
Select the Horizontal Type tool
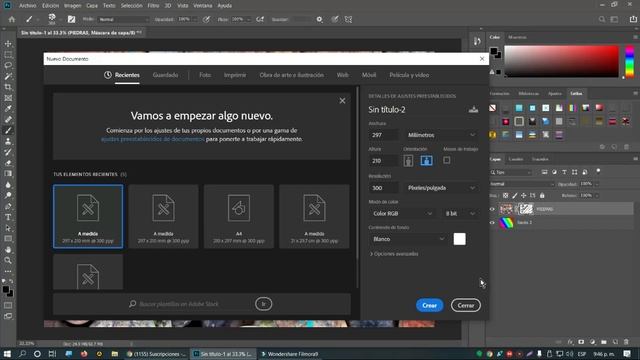coord(8,217)
